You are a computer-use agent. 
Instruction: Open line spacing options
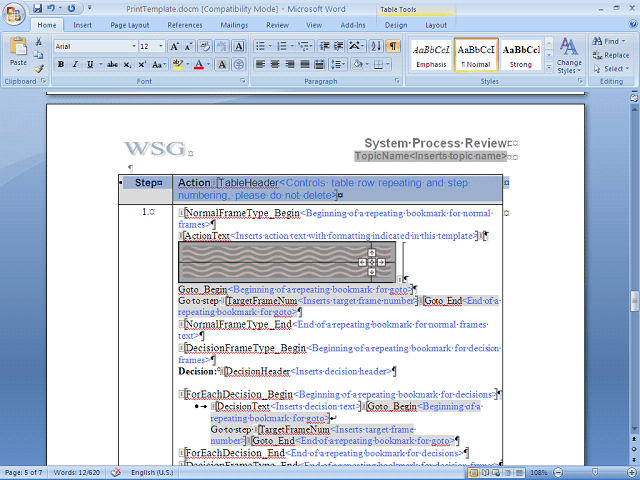338,64
